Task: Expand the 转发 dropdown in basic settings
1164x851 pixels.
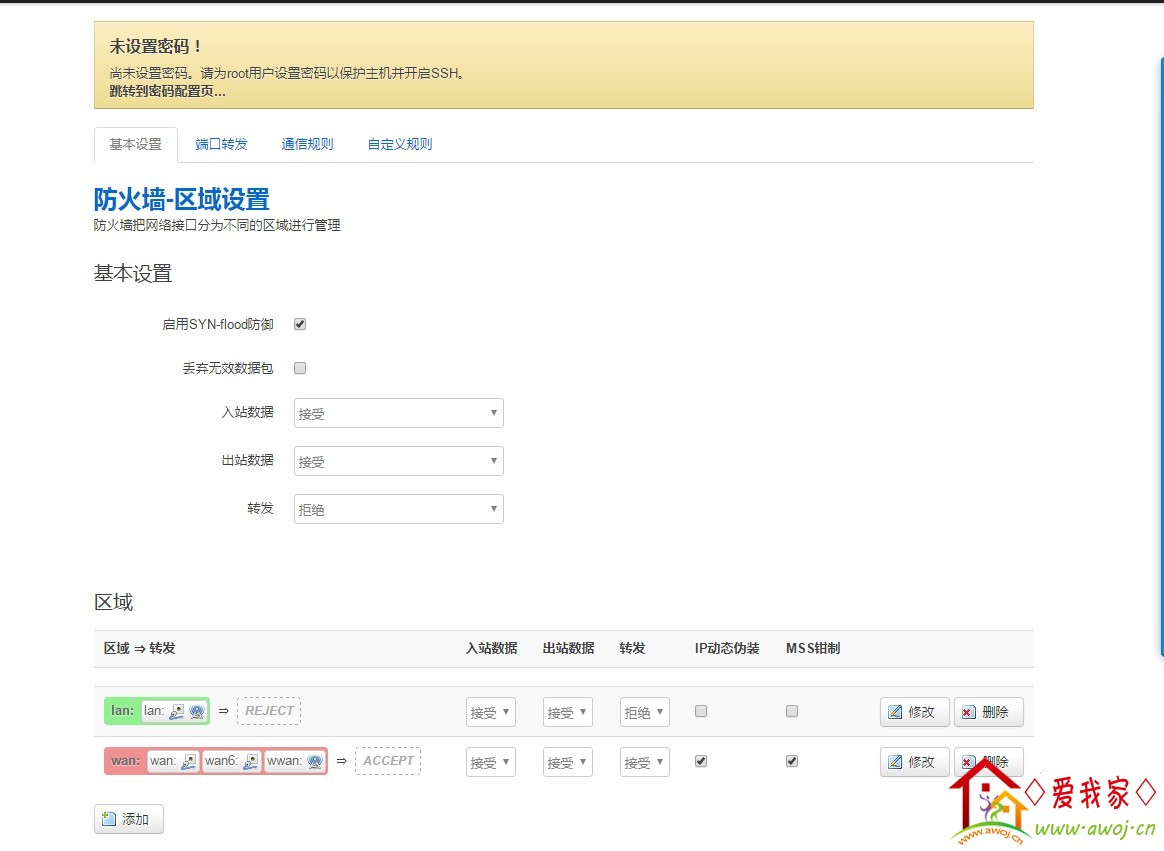Action: [398, 509]
